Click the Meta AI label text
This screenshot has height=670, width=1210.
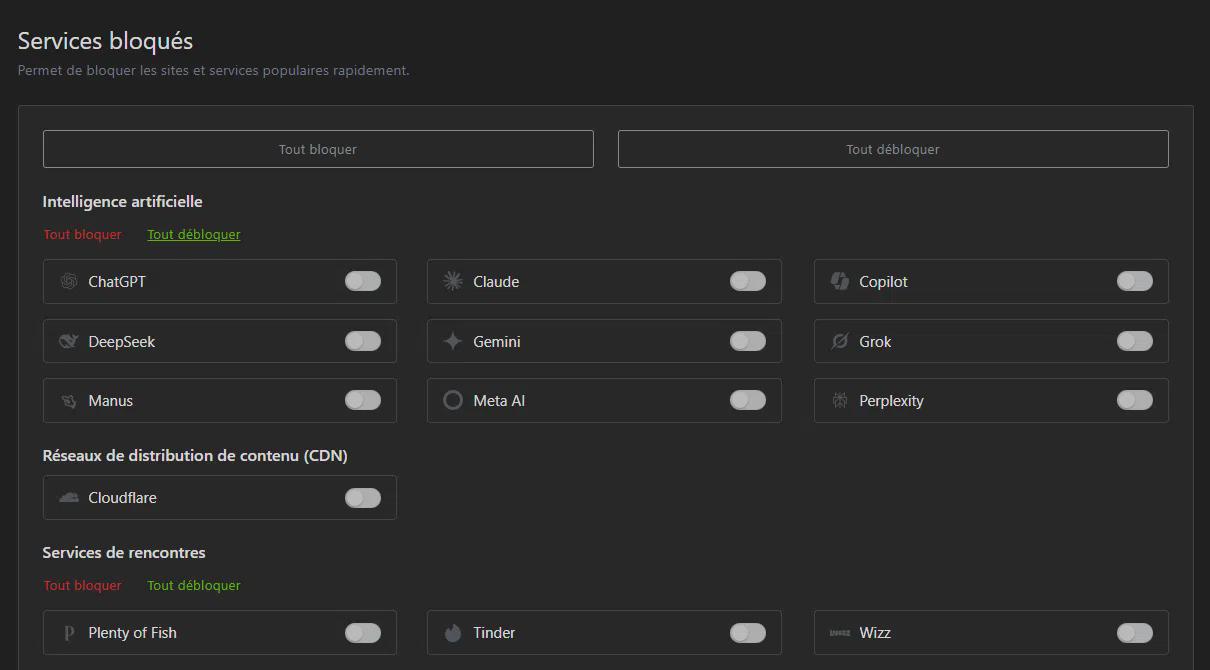tap(499, 401)
